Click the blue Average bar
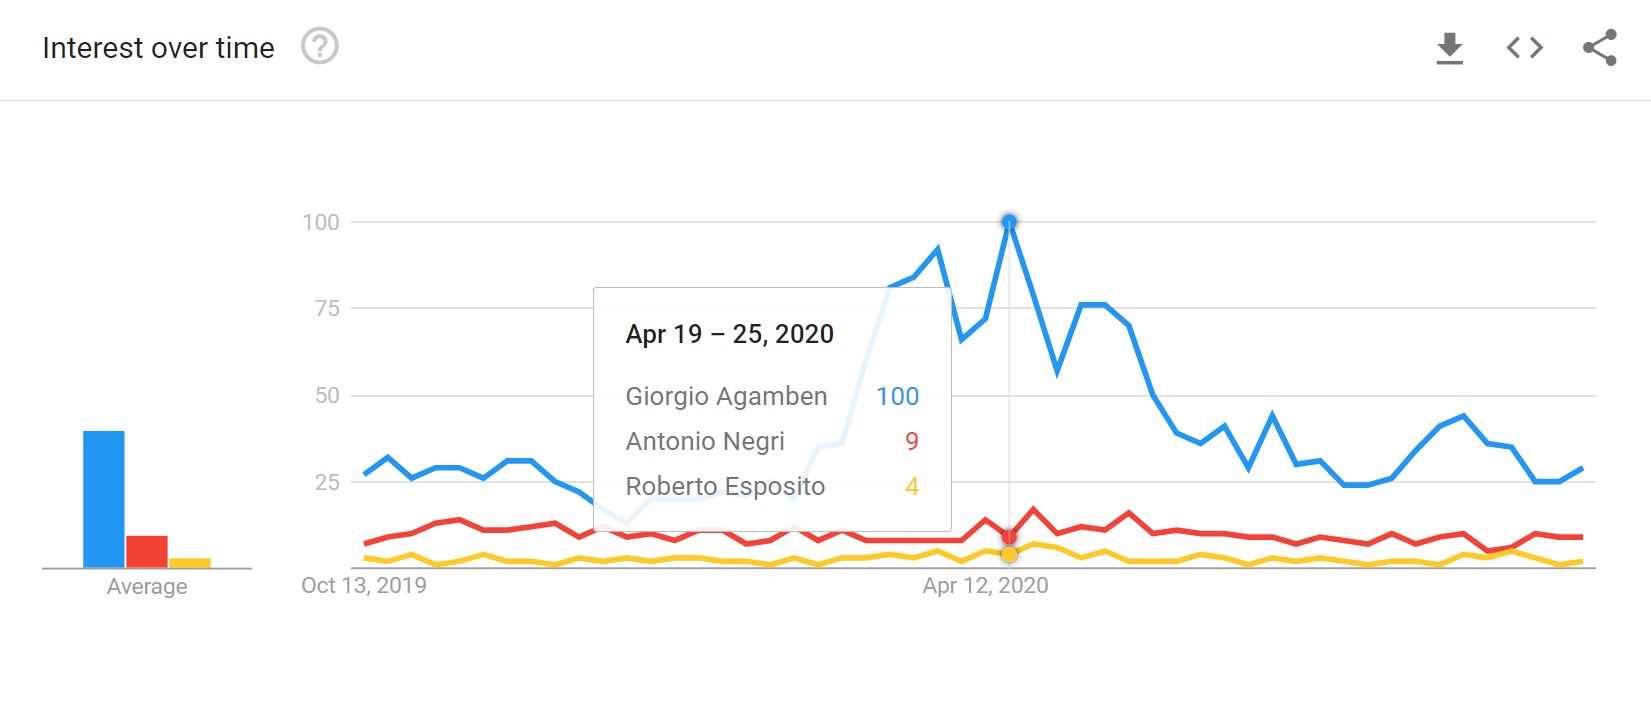The width and height of the screenshot is (1651, 725). (104, 499)
